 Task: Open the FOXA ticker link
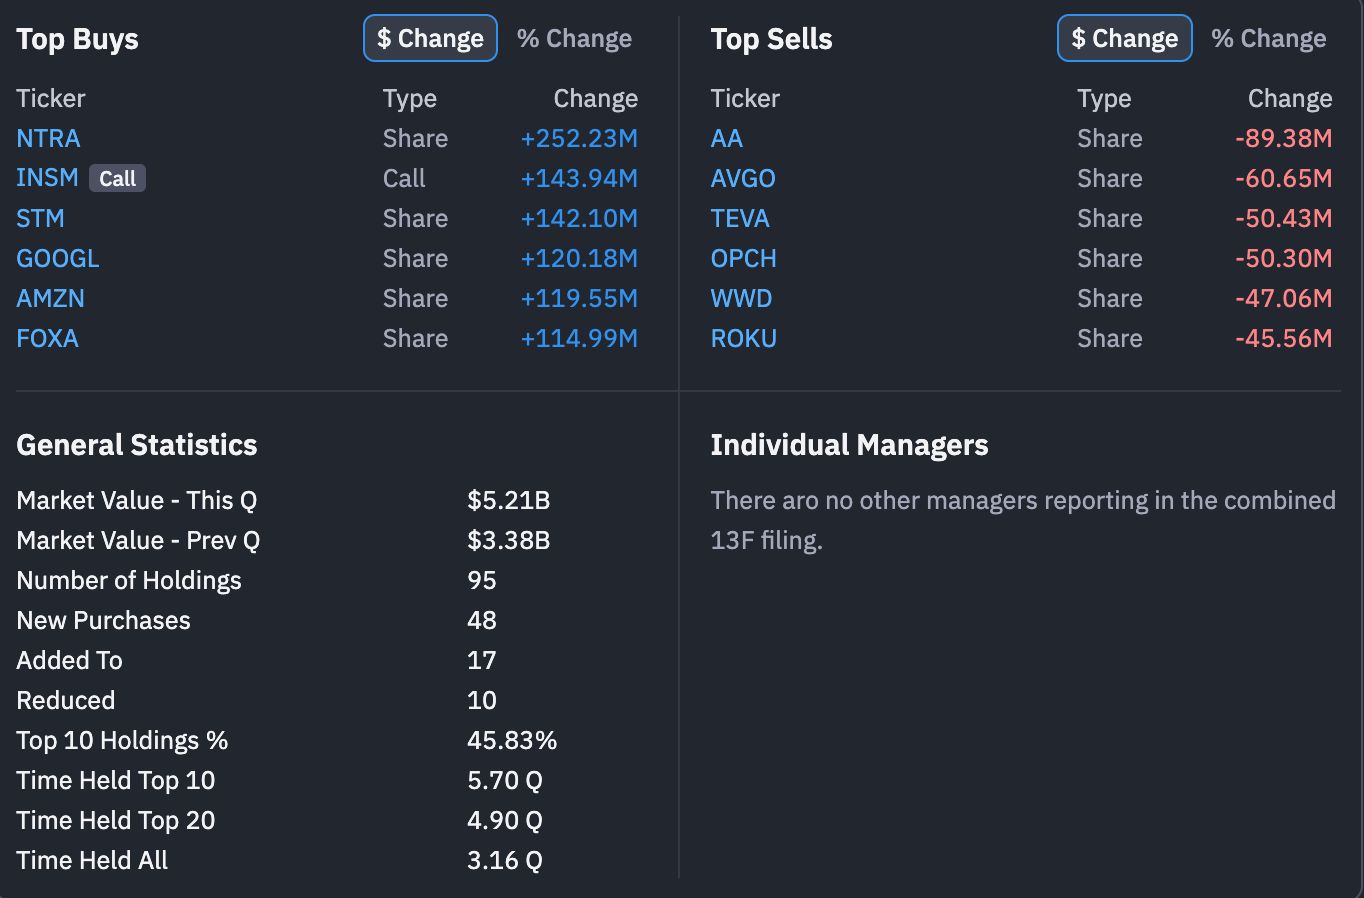click(x=47, y=338)
